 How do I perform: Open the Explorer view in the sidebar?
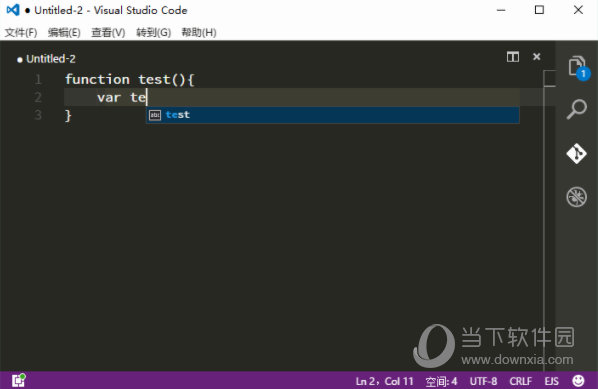point(577,67)
